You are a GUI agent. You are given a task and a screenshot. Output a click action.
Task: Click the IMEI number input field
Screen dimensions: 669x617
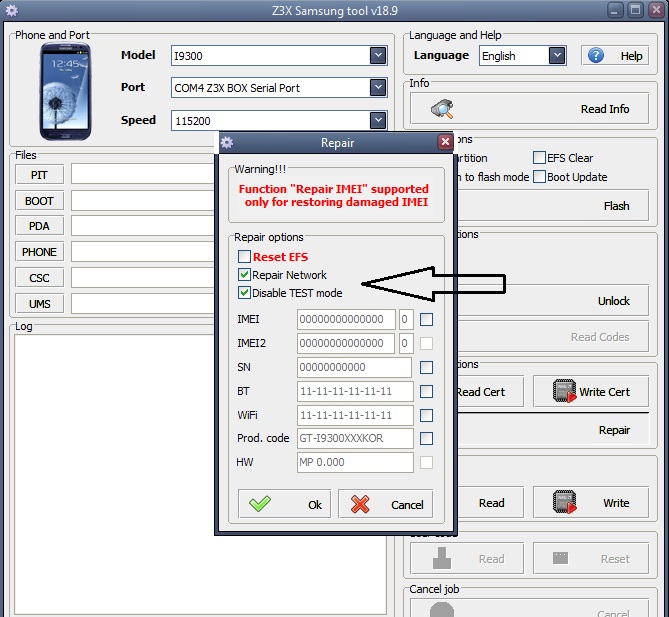346,319
